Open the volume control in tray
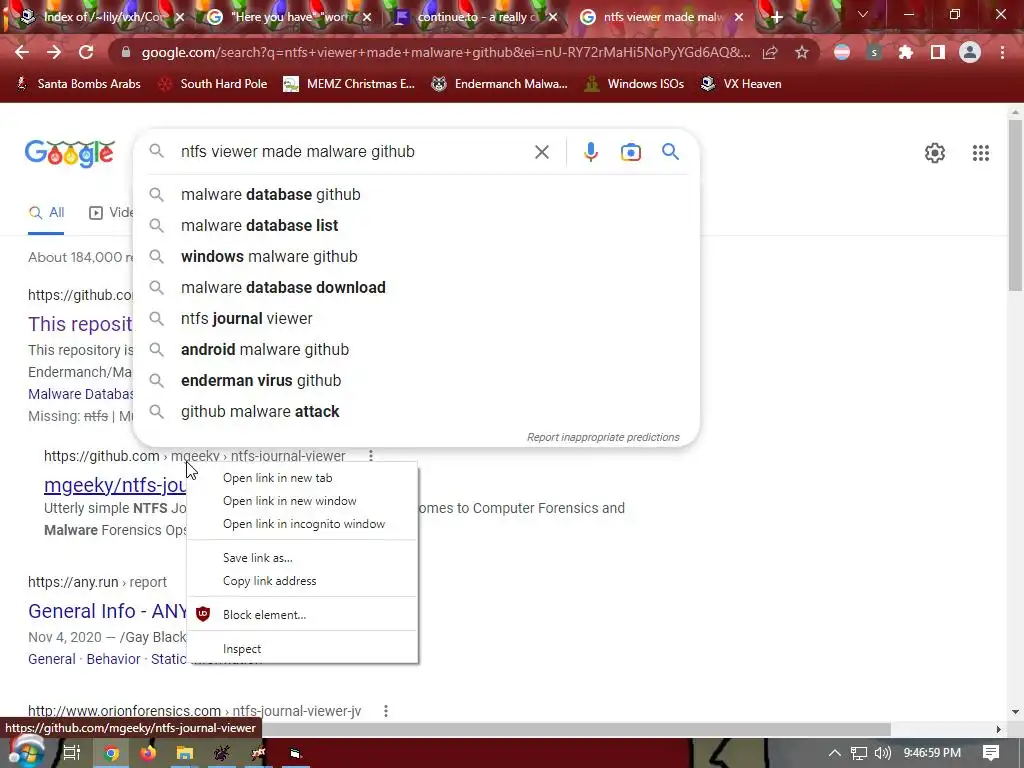The image size is (1024, 768). [x=882, y=753]
